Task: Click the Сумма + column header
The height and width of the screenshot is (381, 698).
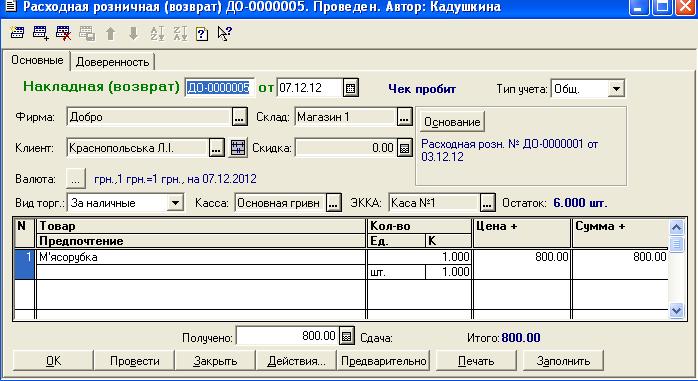Action: (x=620, y=233)
